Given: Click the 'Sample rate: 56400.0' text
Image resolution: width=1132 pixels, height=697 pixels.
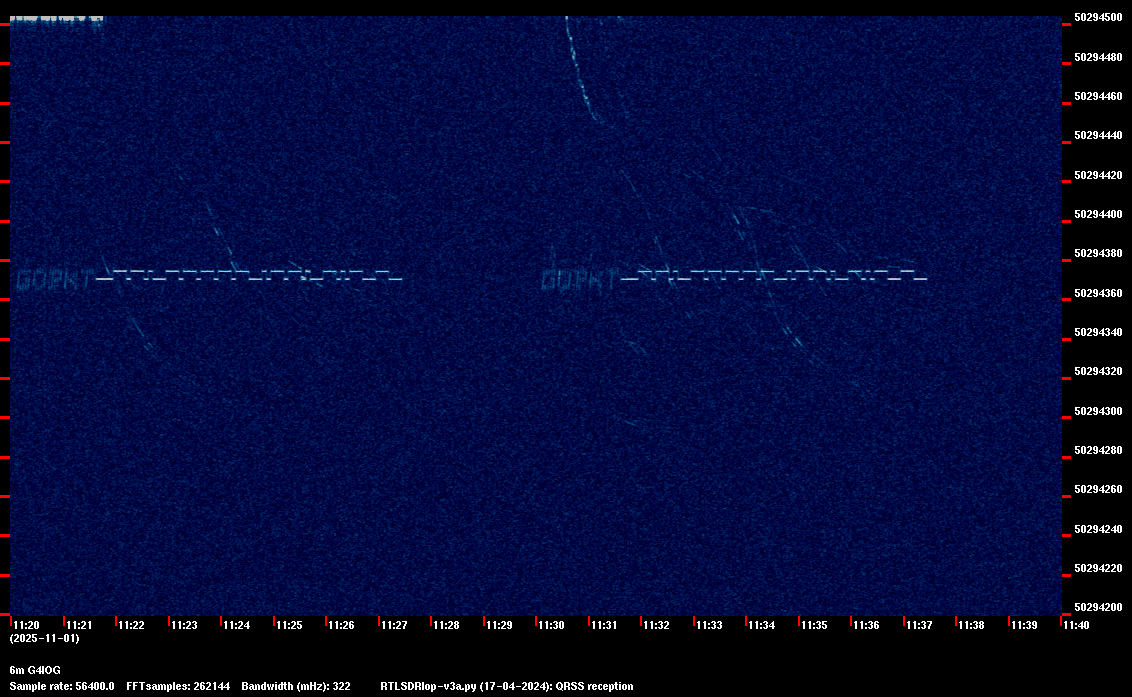Looking at the screenshot, I should pyautogui.click(x=61, y=686).
